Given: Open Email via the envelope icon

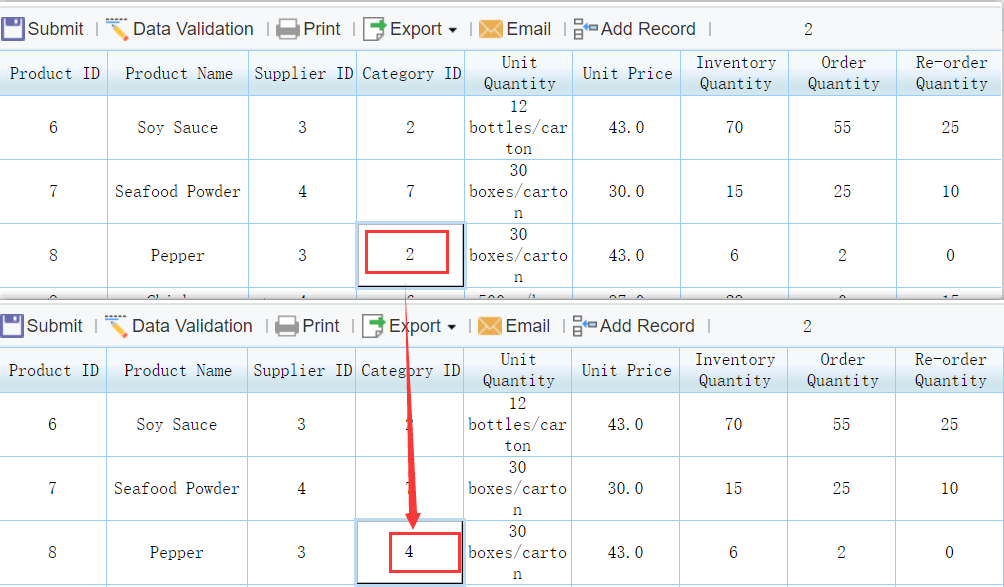Looking at the screenshot, I should coord(492,28).
